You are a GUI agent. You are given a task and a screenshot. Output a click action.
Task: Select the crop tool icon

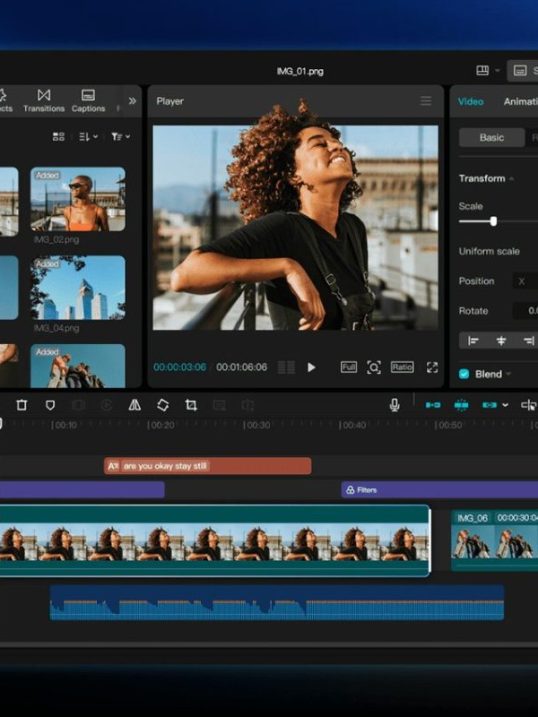click(x=191, y=405)
